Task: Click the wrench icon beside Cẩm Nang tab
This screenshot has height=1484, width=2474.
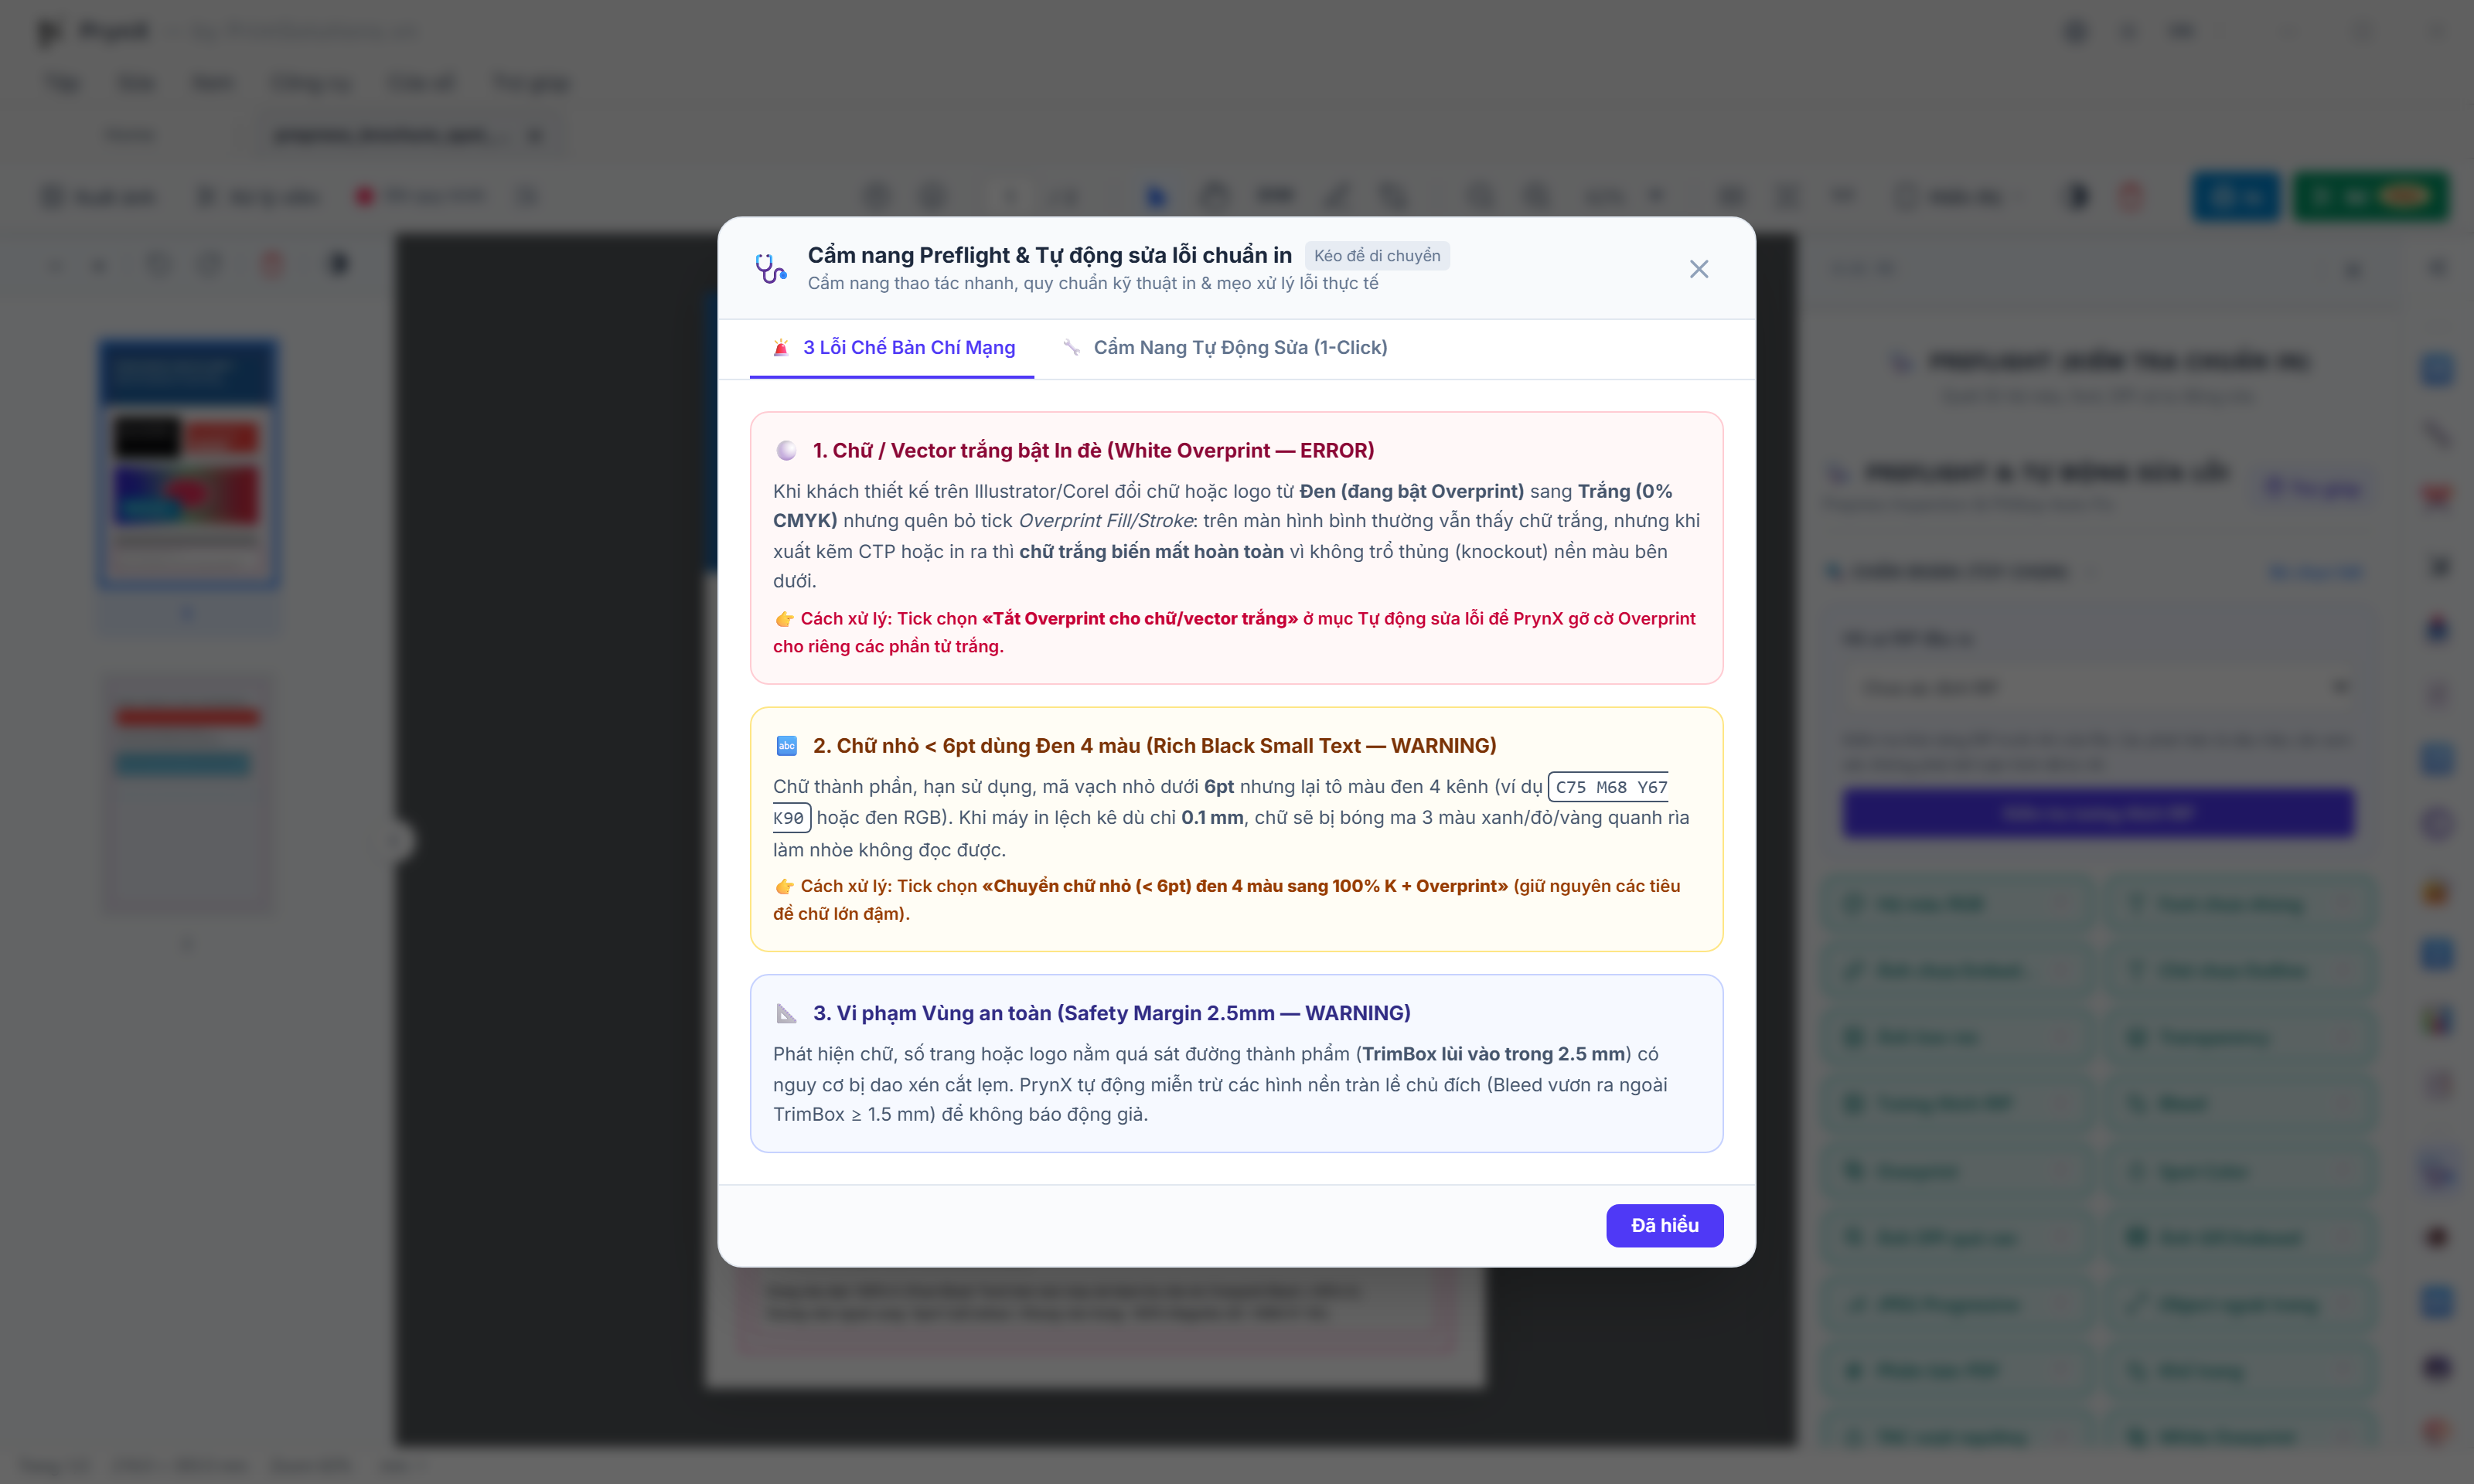Action: click(x=1071, y=347)
